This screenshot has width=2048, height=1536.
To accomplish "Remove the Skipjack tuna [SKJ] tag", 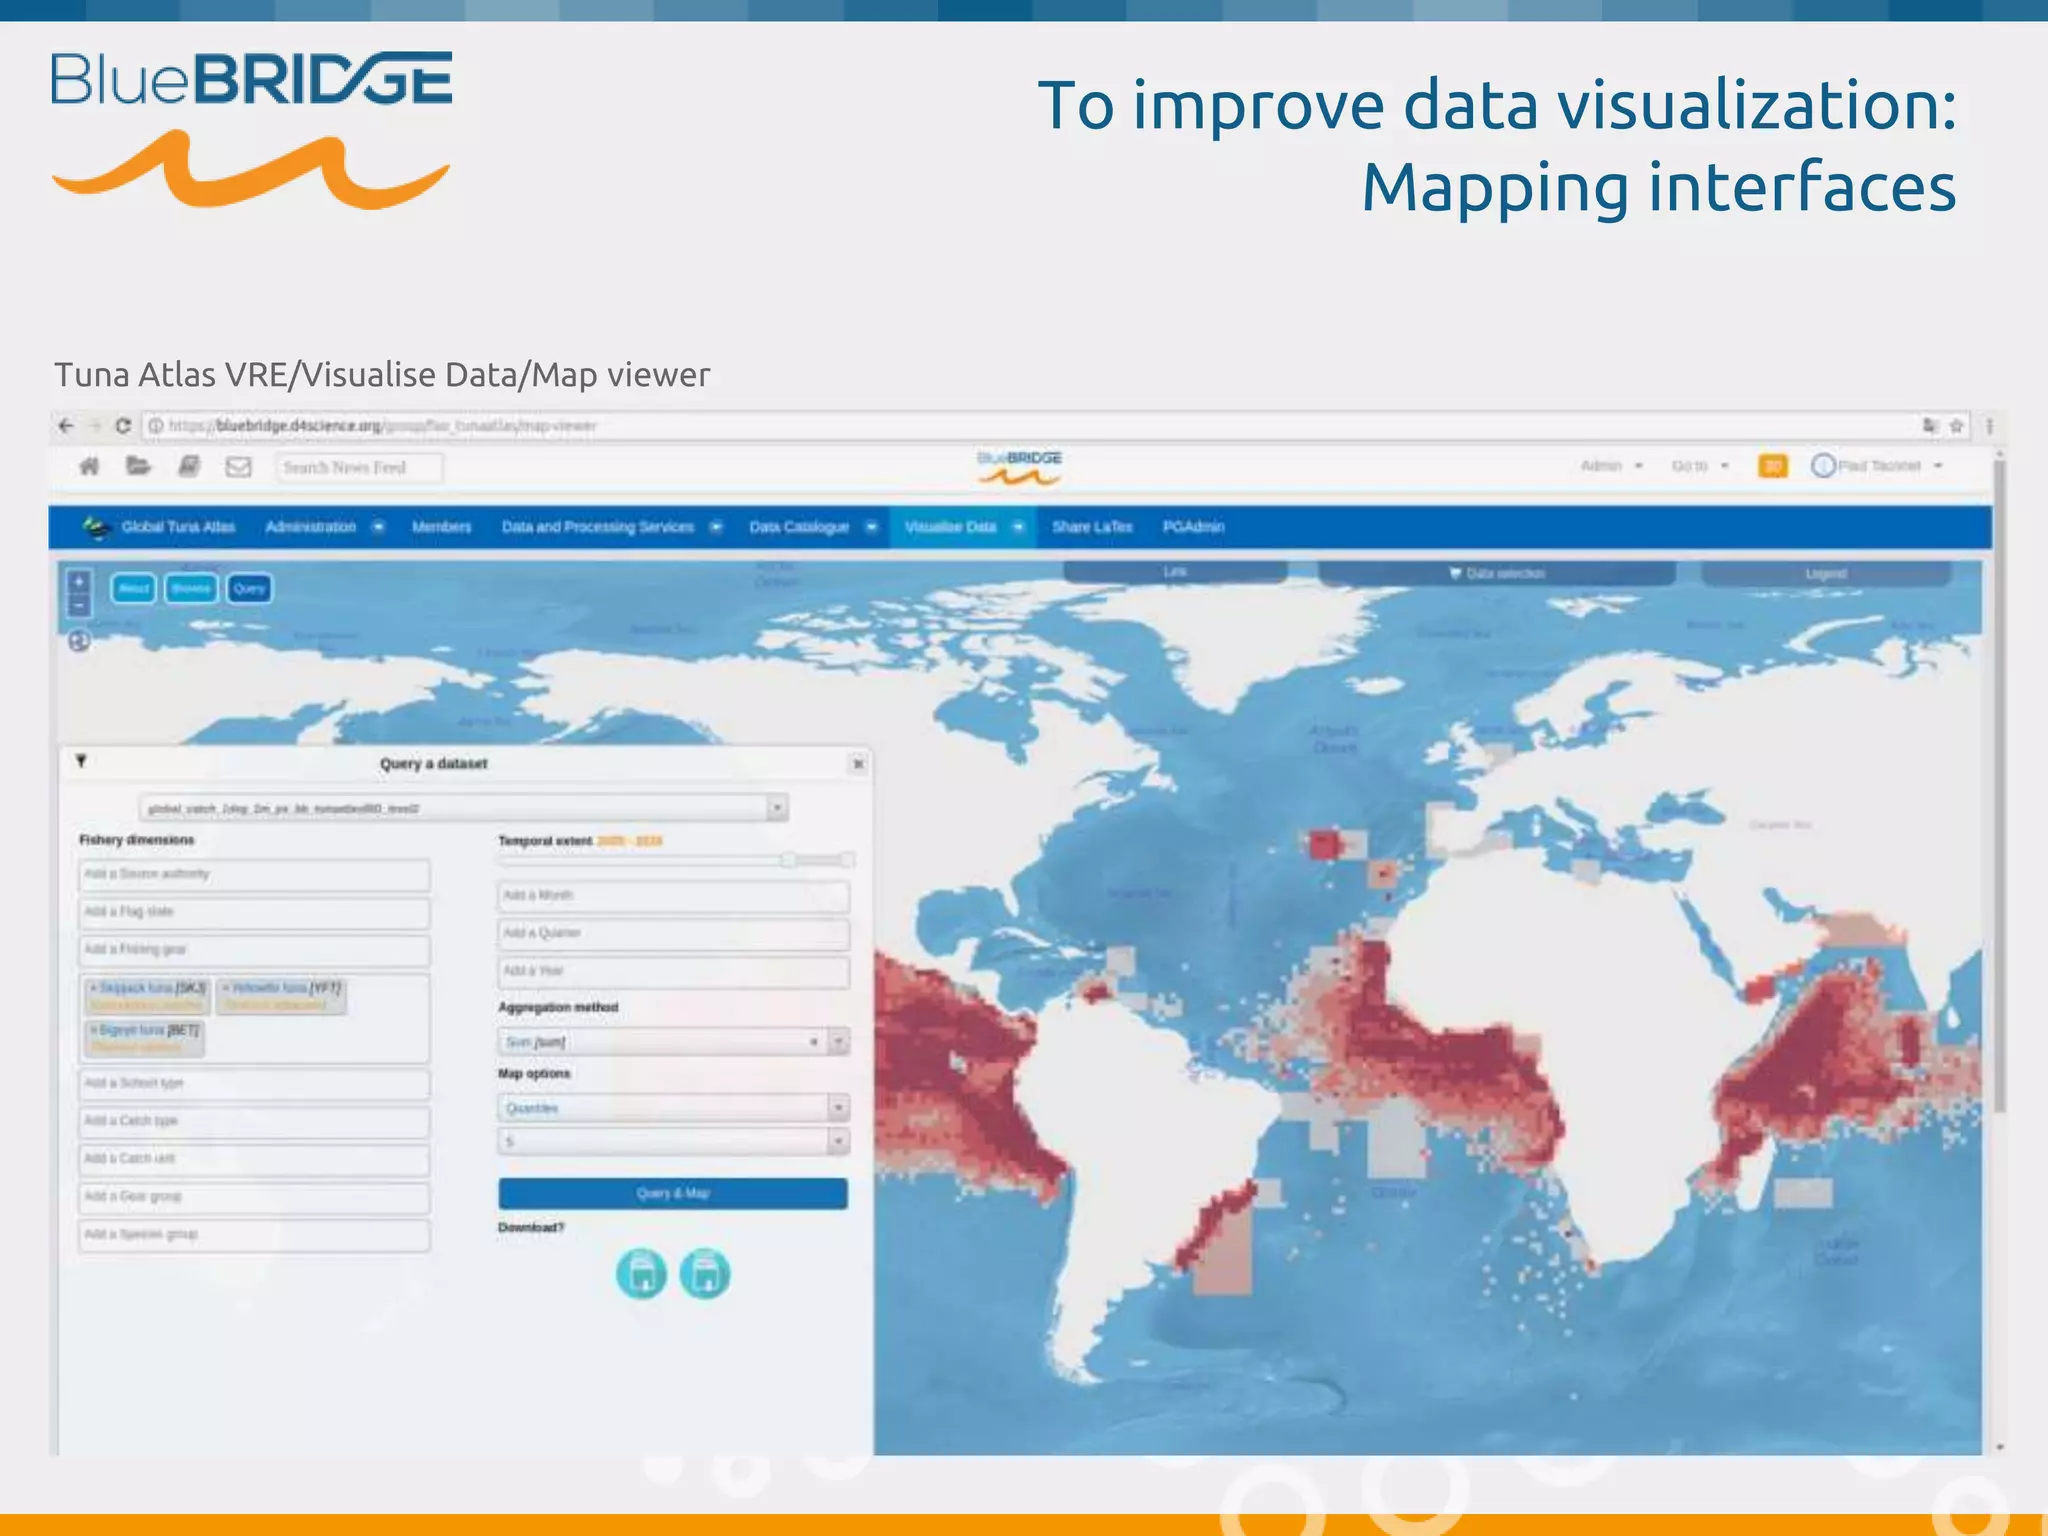I will (x=94, y=988).
